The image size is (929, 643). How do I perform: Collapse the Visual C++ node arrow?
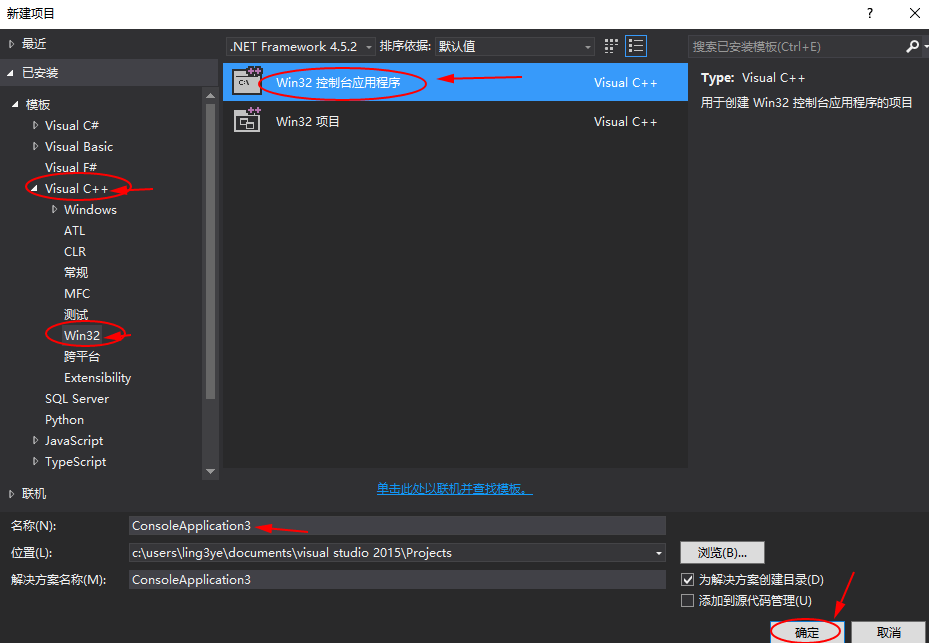tap(34, 188)
